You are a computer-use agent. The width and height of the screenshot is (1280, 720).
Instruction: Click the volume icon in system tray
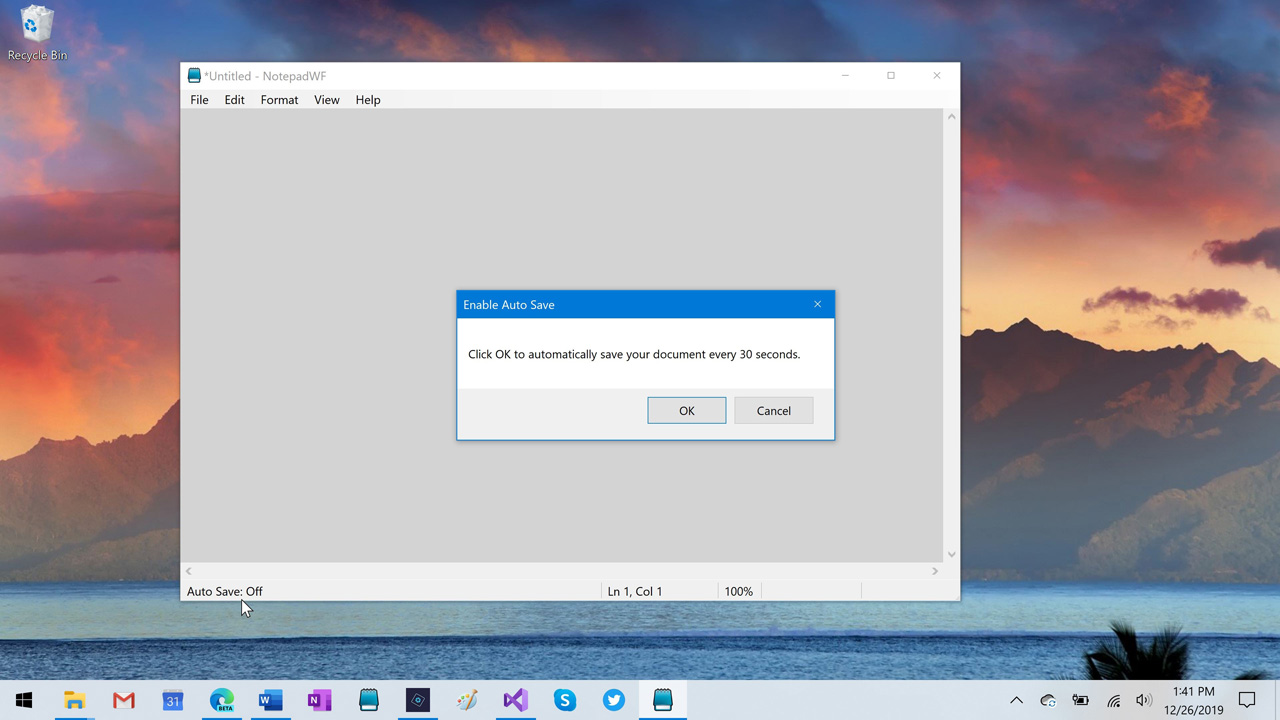click(1144, 701)
